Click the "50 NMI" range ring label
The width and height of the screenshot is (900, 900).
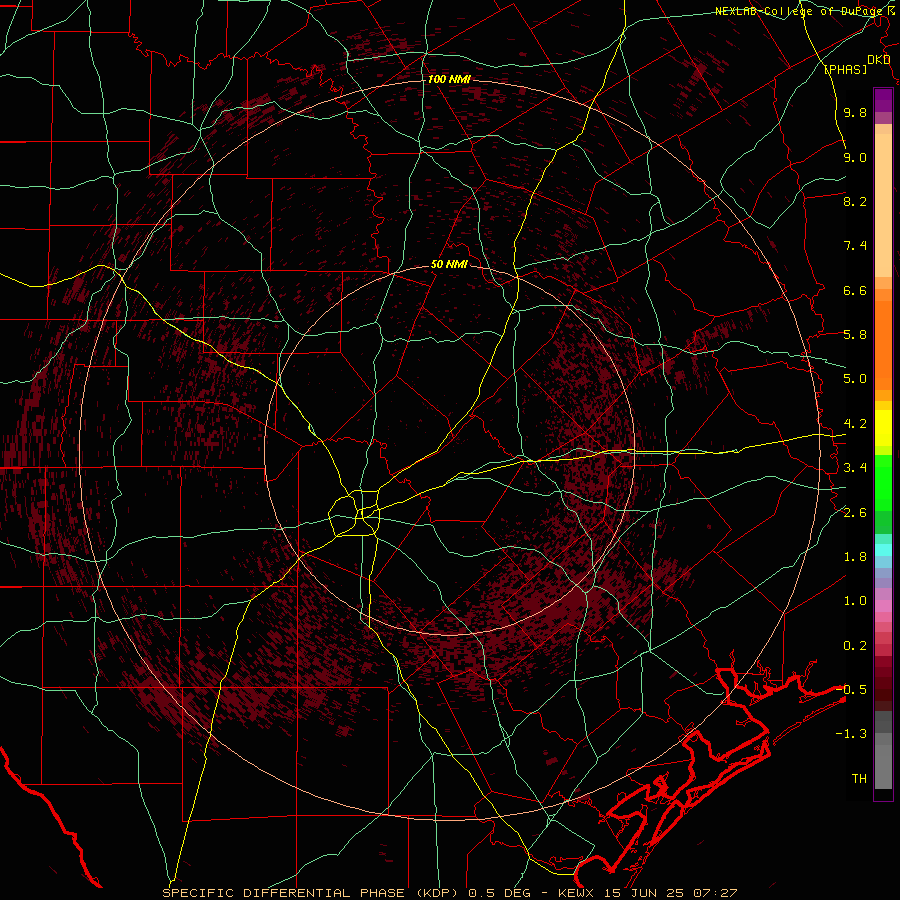tap(449, 265)
